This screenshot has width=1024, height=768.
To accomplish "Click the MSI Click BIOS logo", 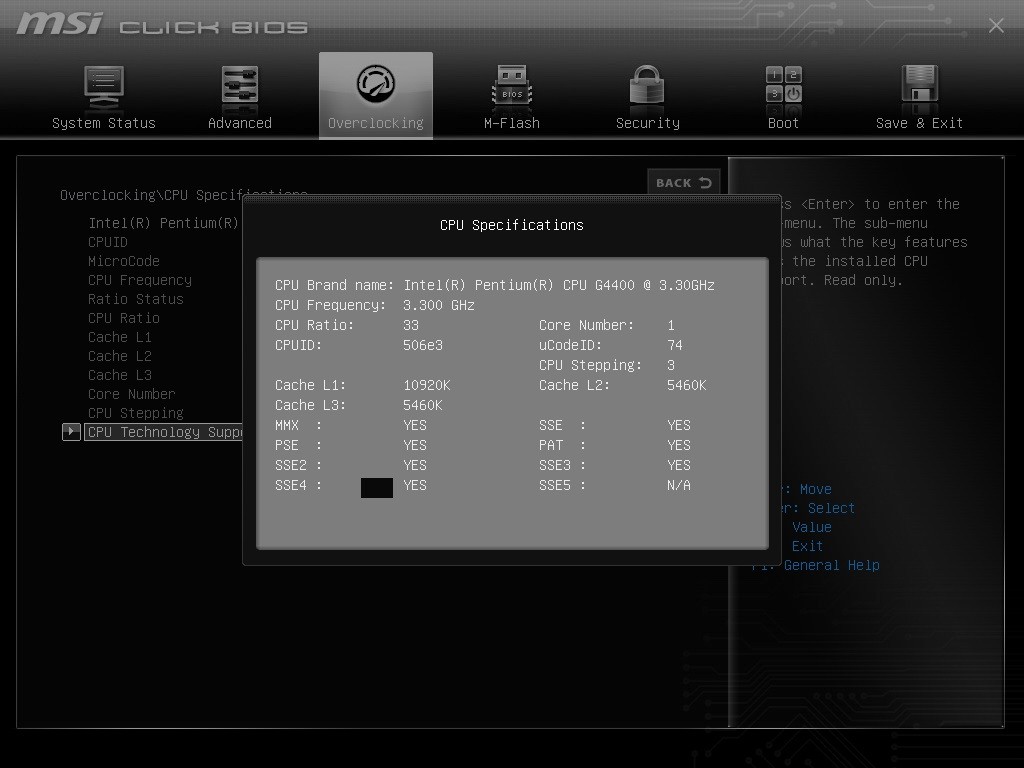I will coord(162,25).
